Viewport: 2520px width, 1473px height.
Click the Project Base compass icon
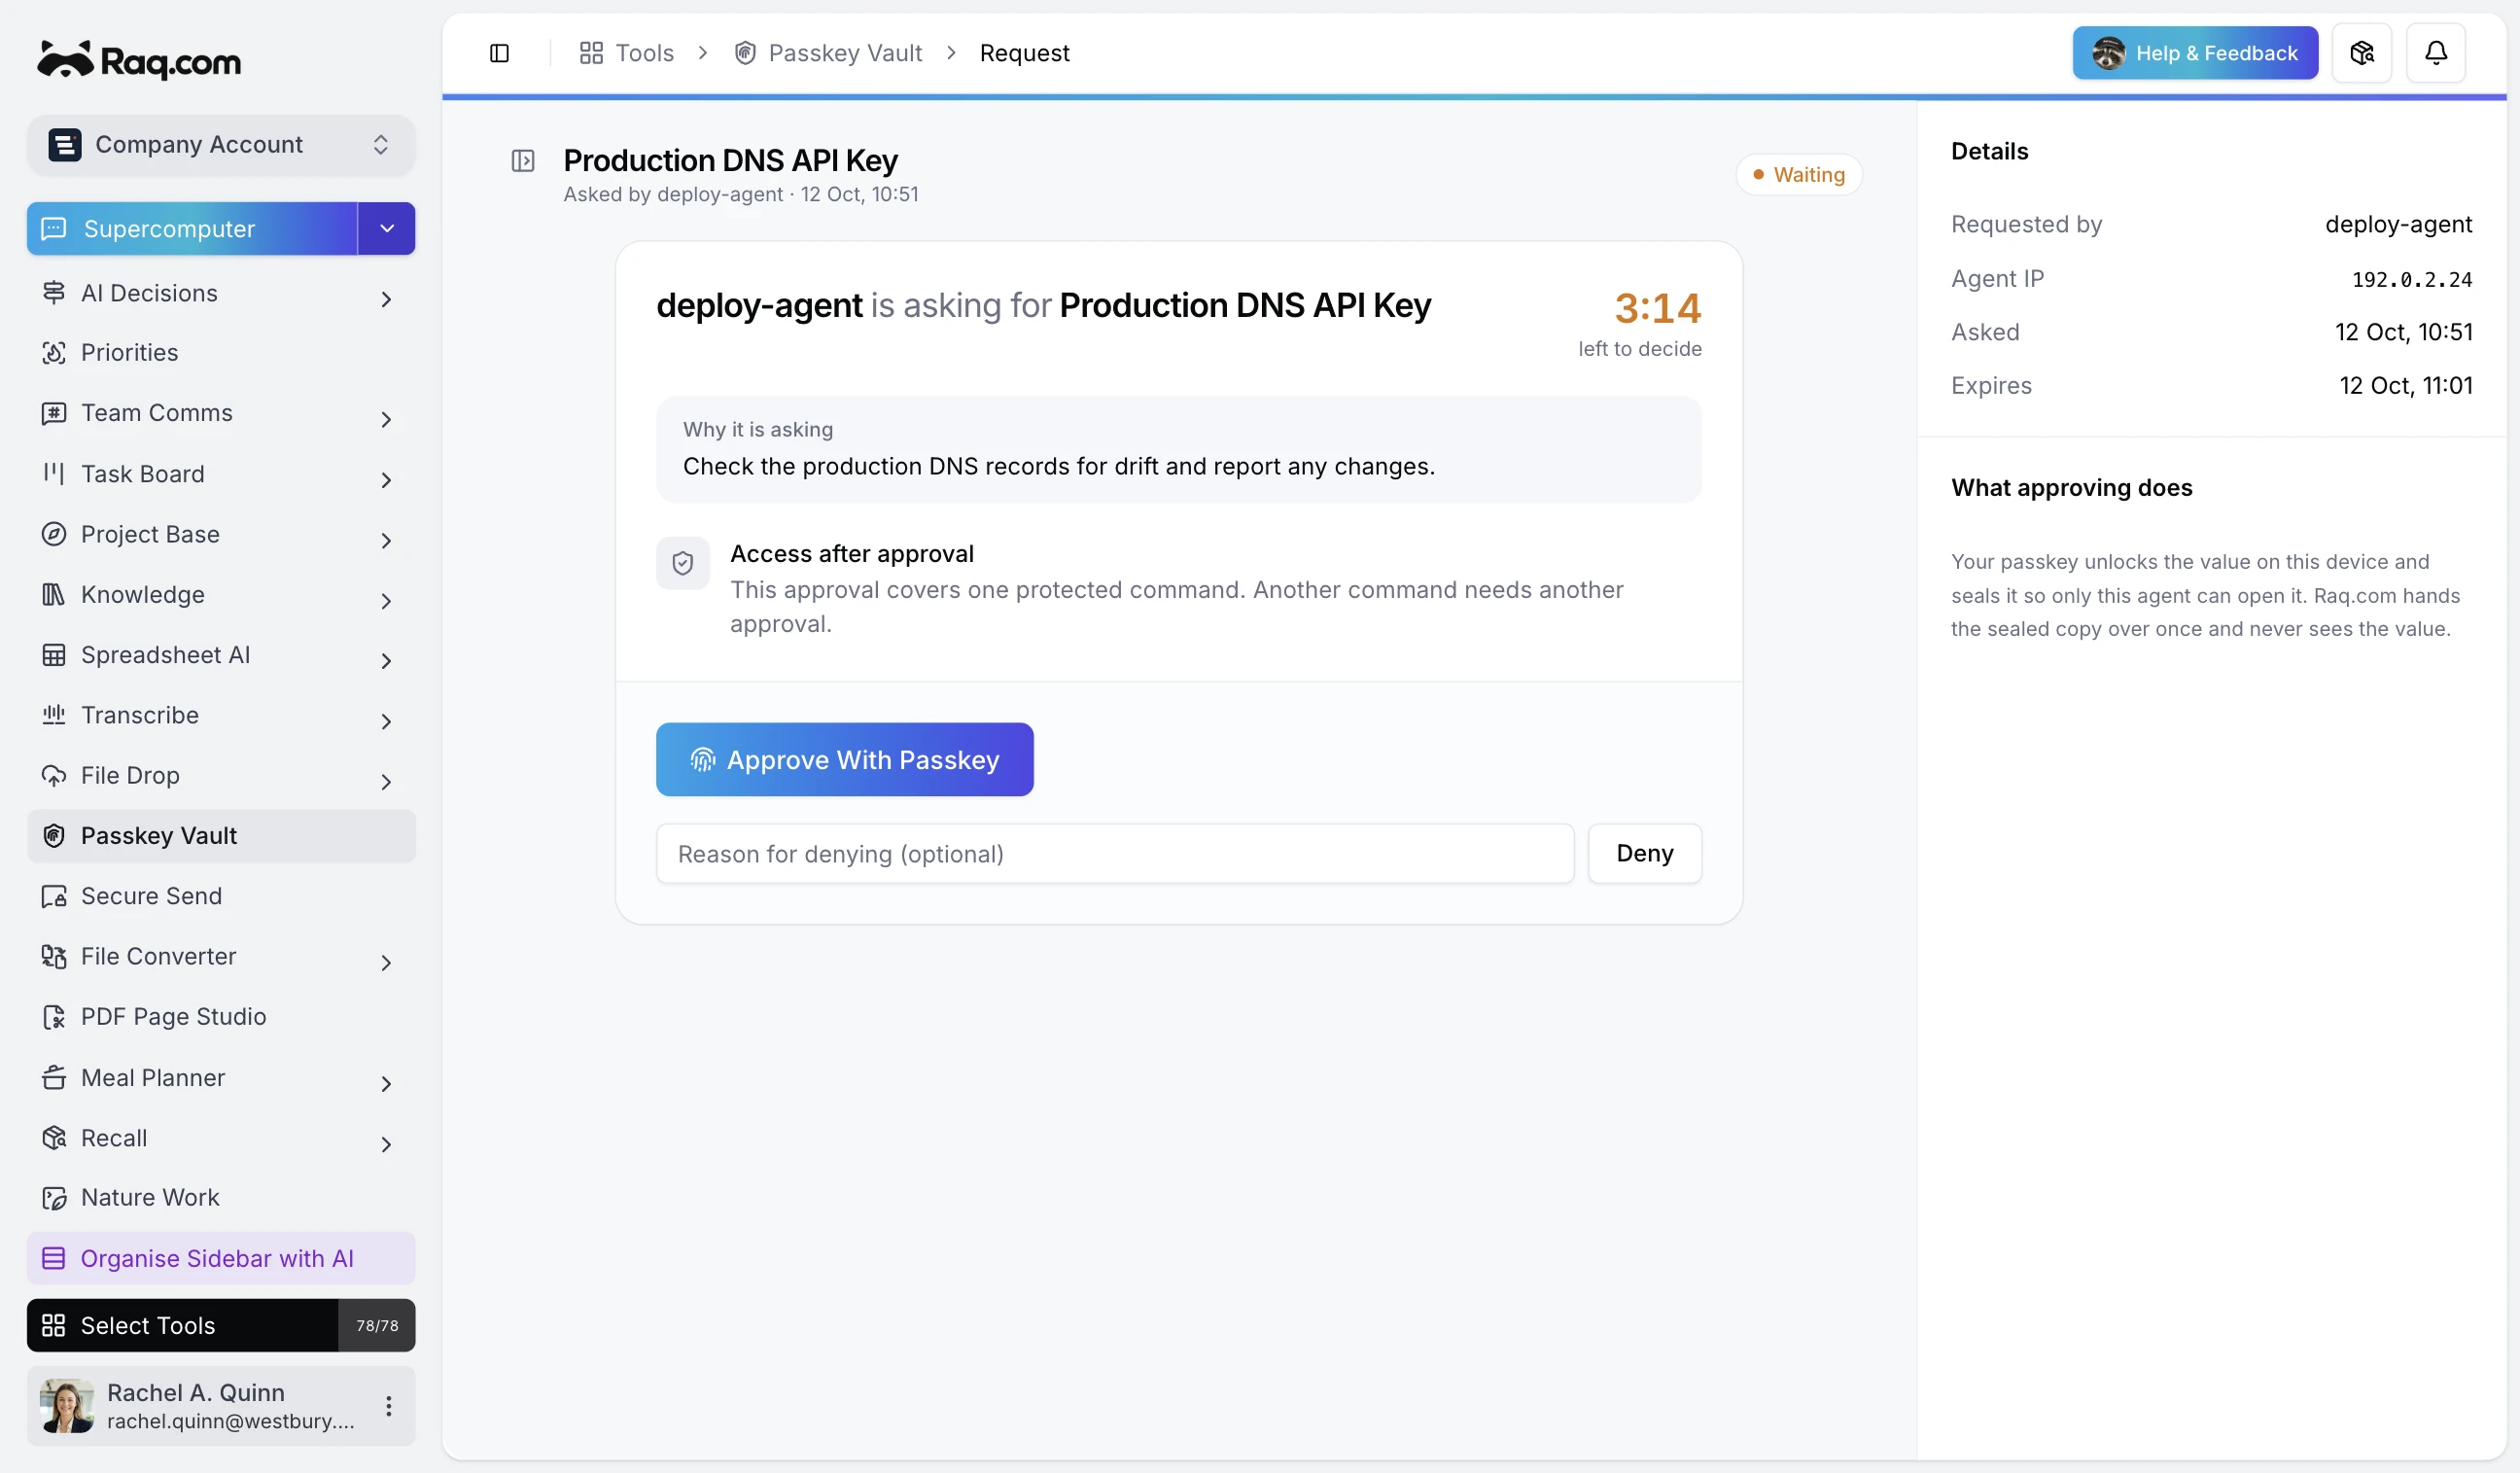click(54, 534)
